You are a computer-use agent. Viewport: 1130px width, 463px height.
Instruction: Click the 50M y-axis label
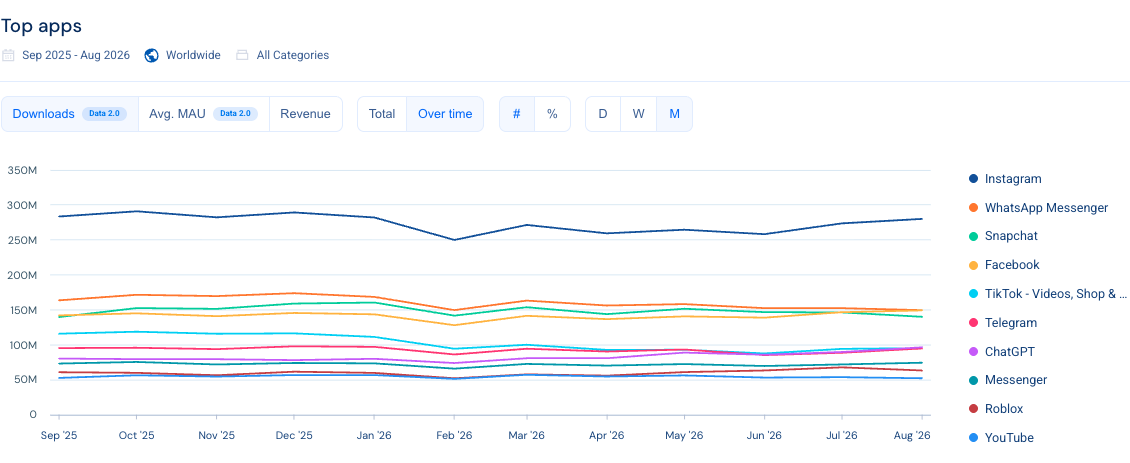click(x=25, y=379)
